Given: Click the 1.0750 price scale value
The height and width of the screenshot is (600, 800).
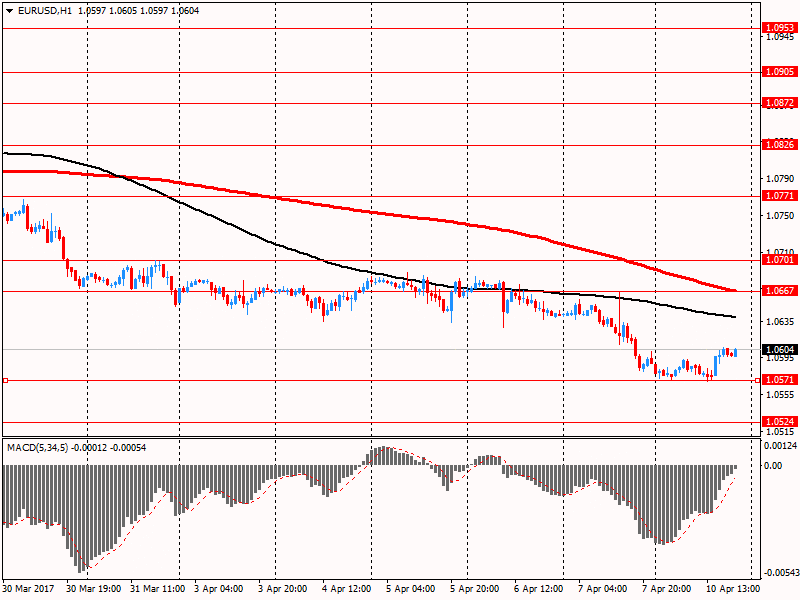Looking at the screenshot, I should pos(781,216).
